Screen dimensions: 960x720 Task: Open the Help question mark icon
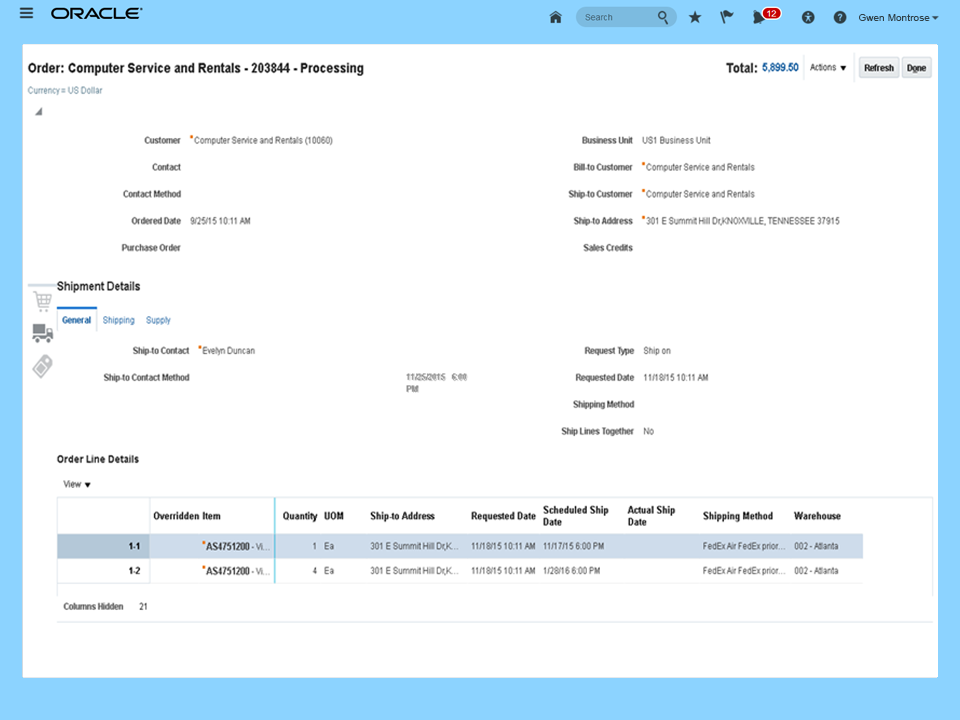[x=840, y=17]
